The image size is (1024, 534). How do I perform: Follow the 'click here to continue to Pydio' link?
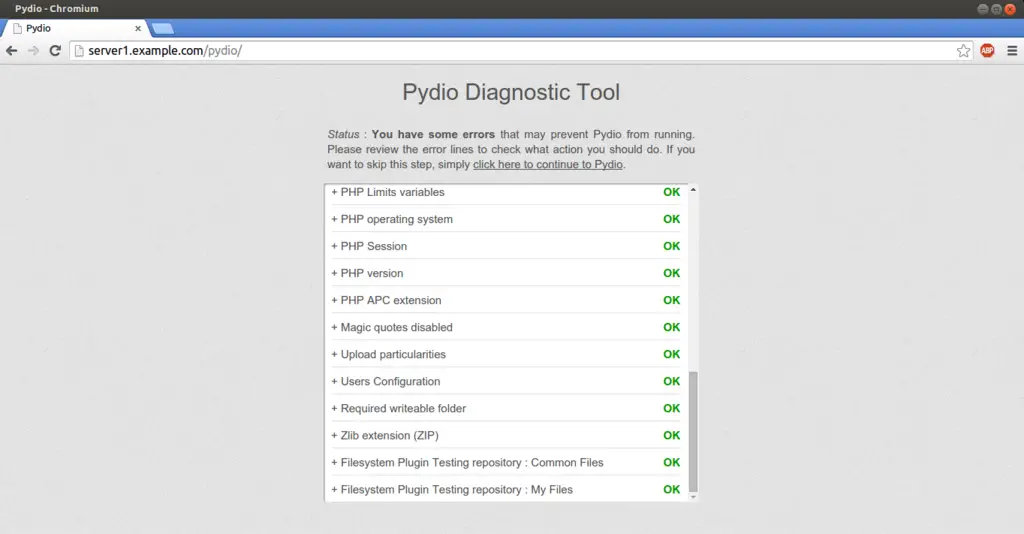tap(547, 165)
